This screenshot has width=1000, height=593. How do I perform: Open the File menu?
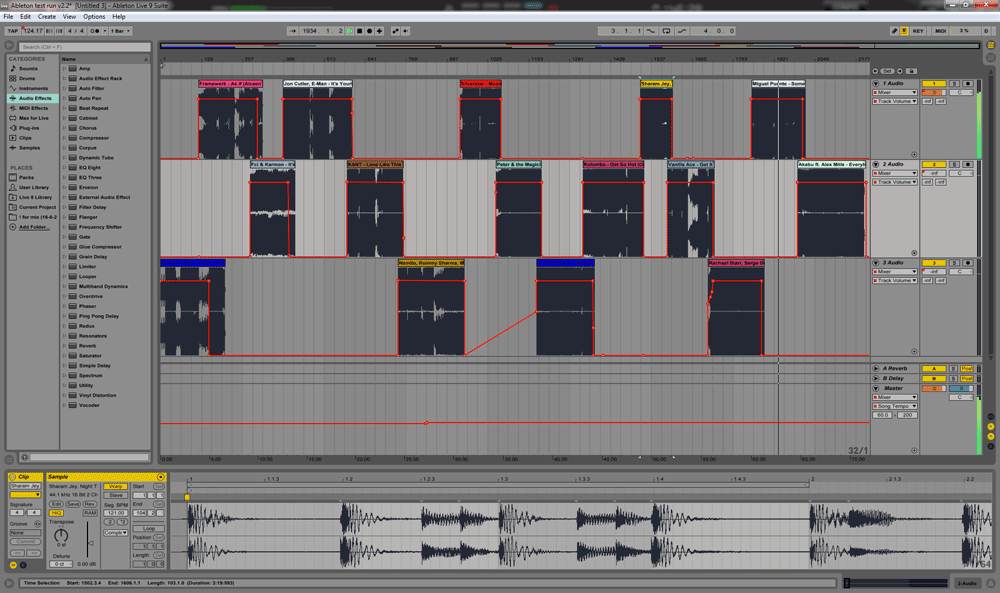point(8,17)
